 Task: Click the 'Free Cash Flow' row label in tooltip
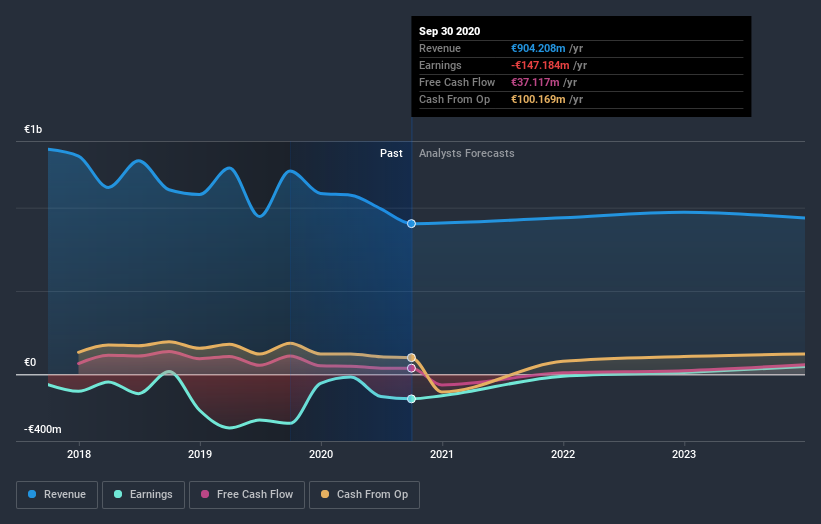point(457,82)
